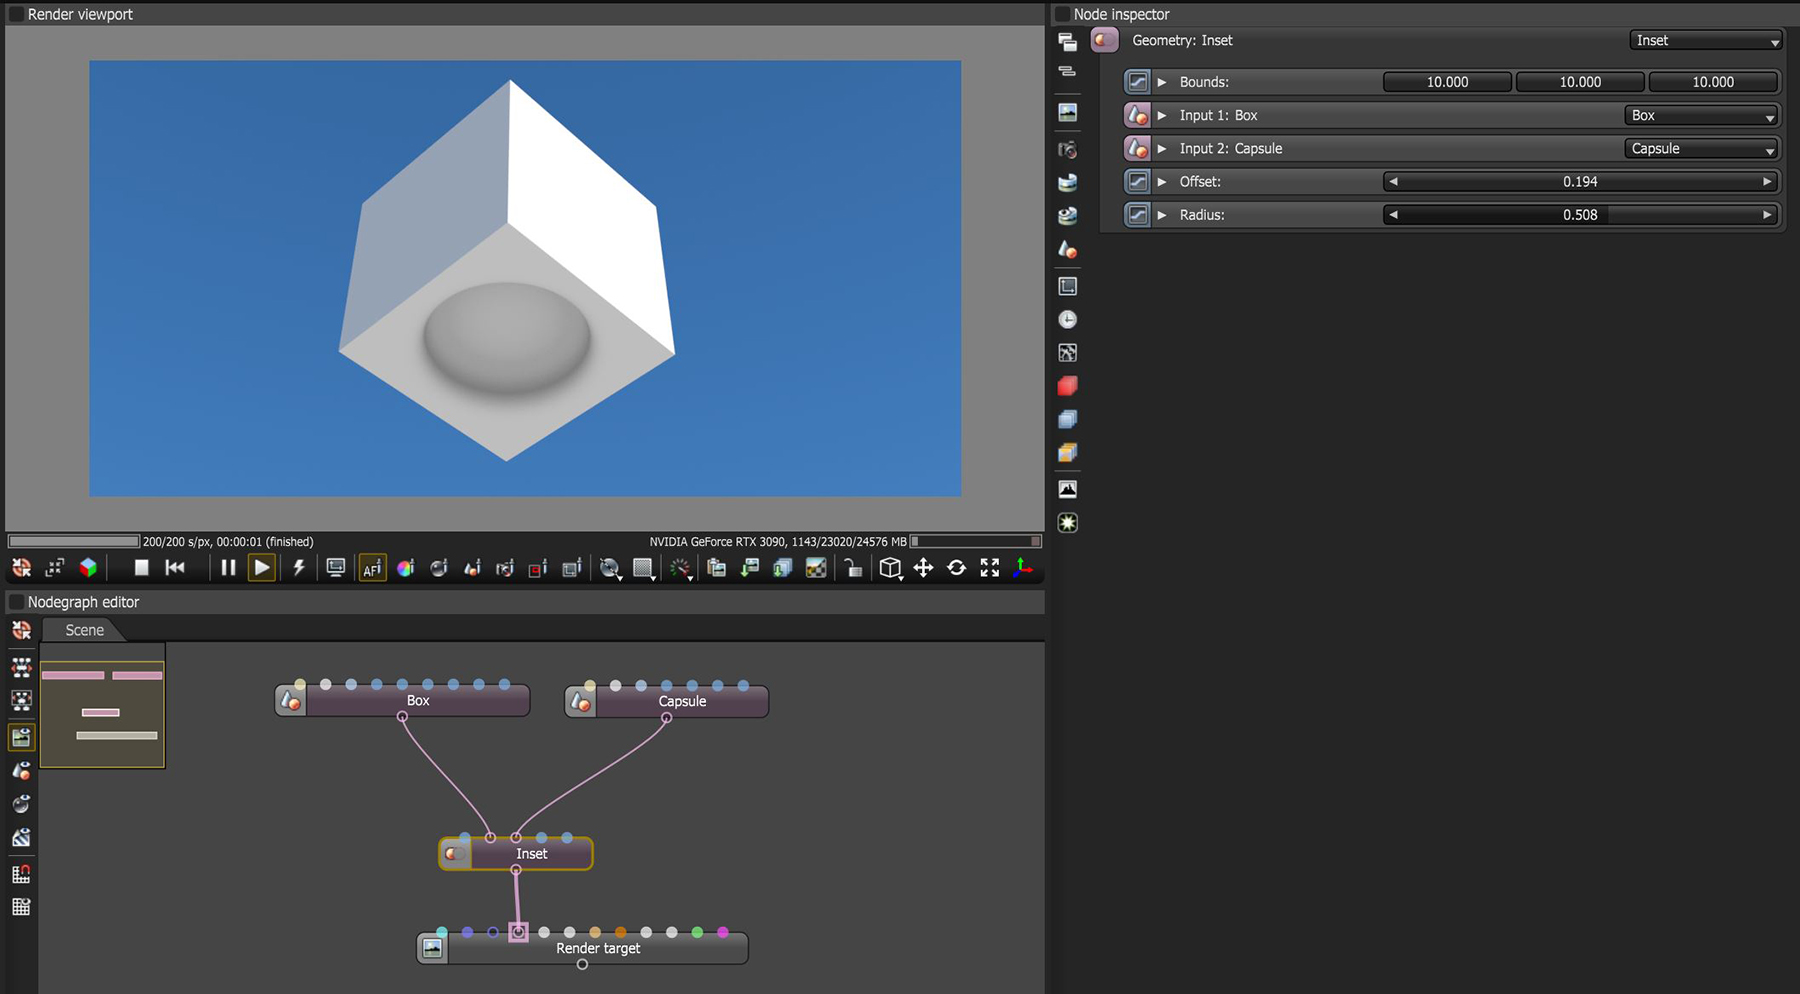
Task: Open the Input 1 Box dropdown
Action: coord(1701,115)
